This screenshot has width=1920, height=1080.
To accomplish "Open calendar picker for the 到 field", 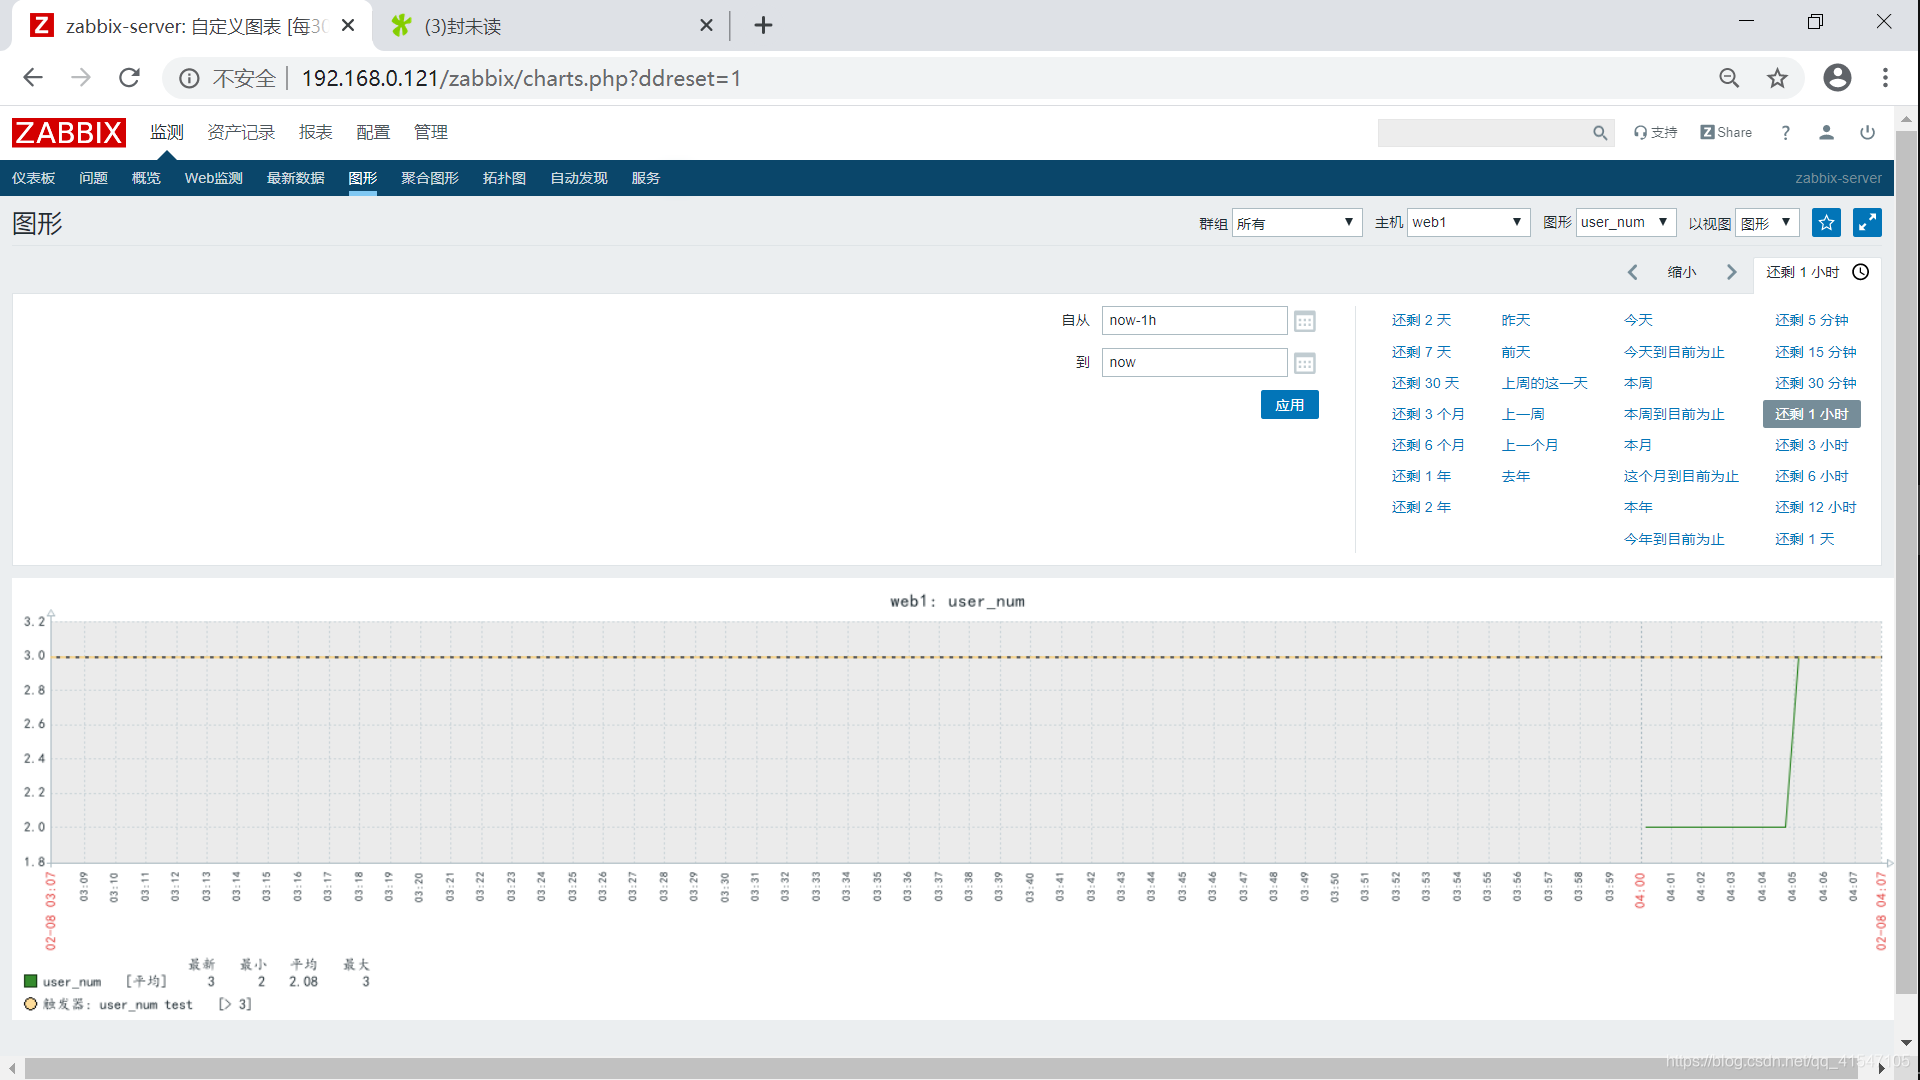I will 1304,363.
